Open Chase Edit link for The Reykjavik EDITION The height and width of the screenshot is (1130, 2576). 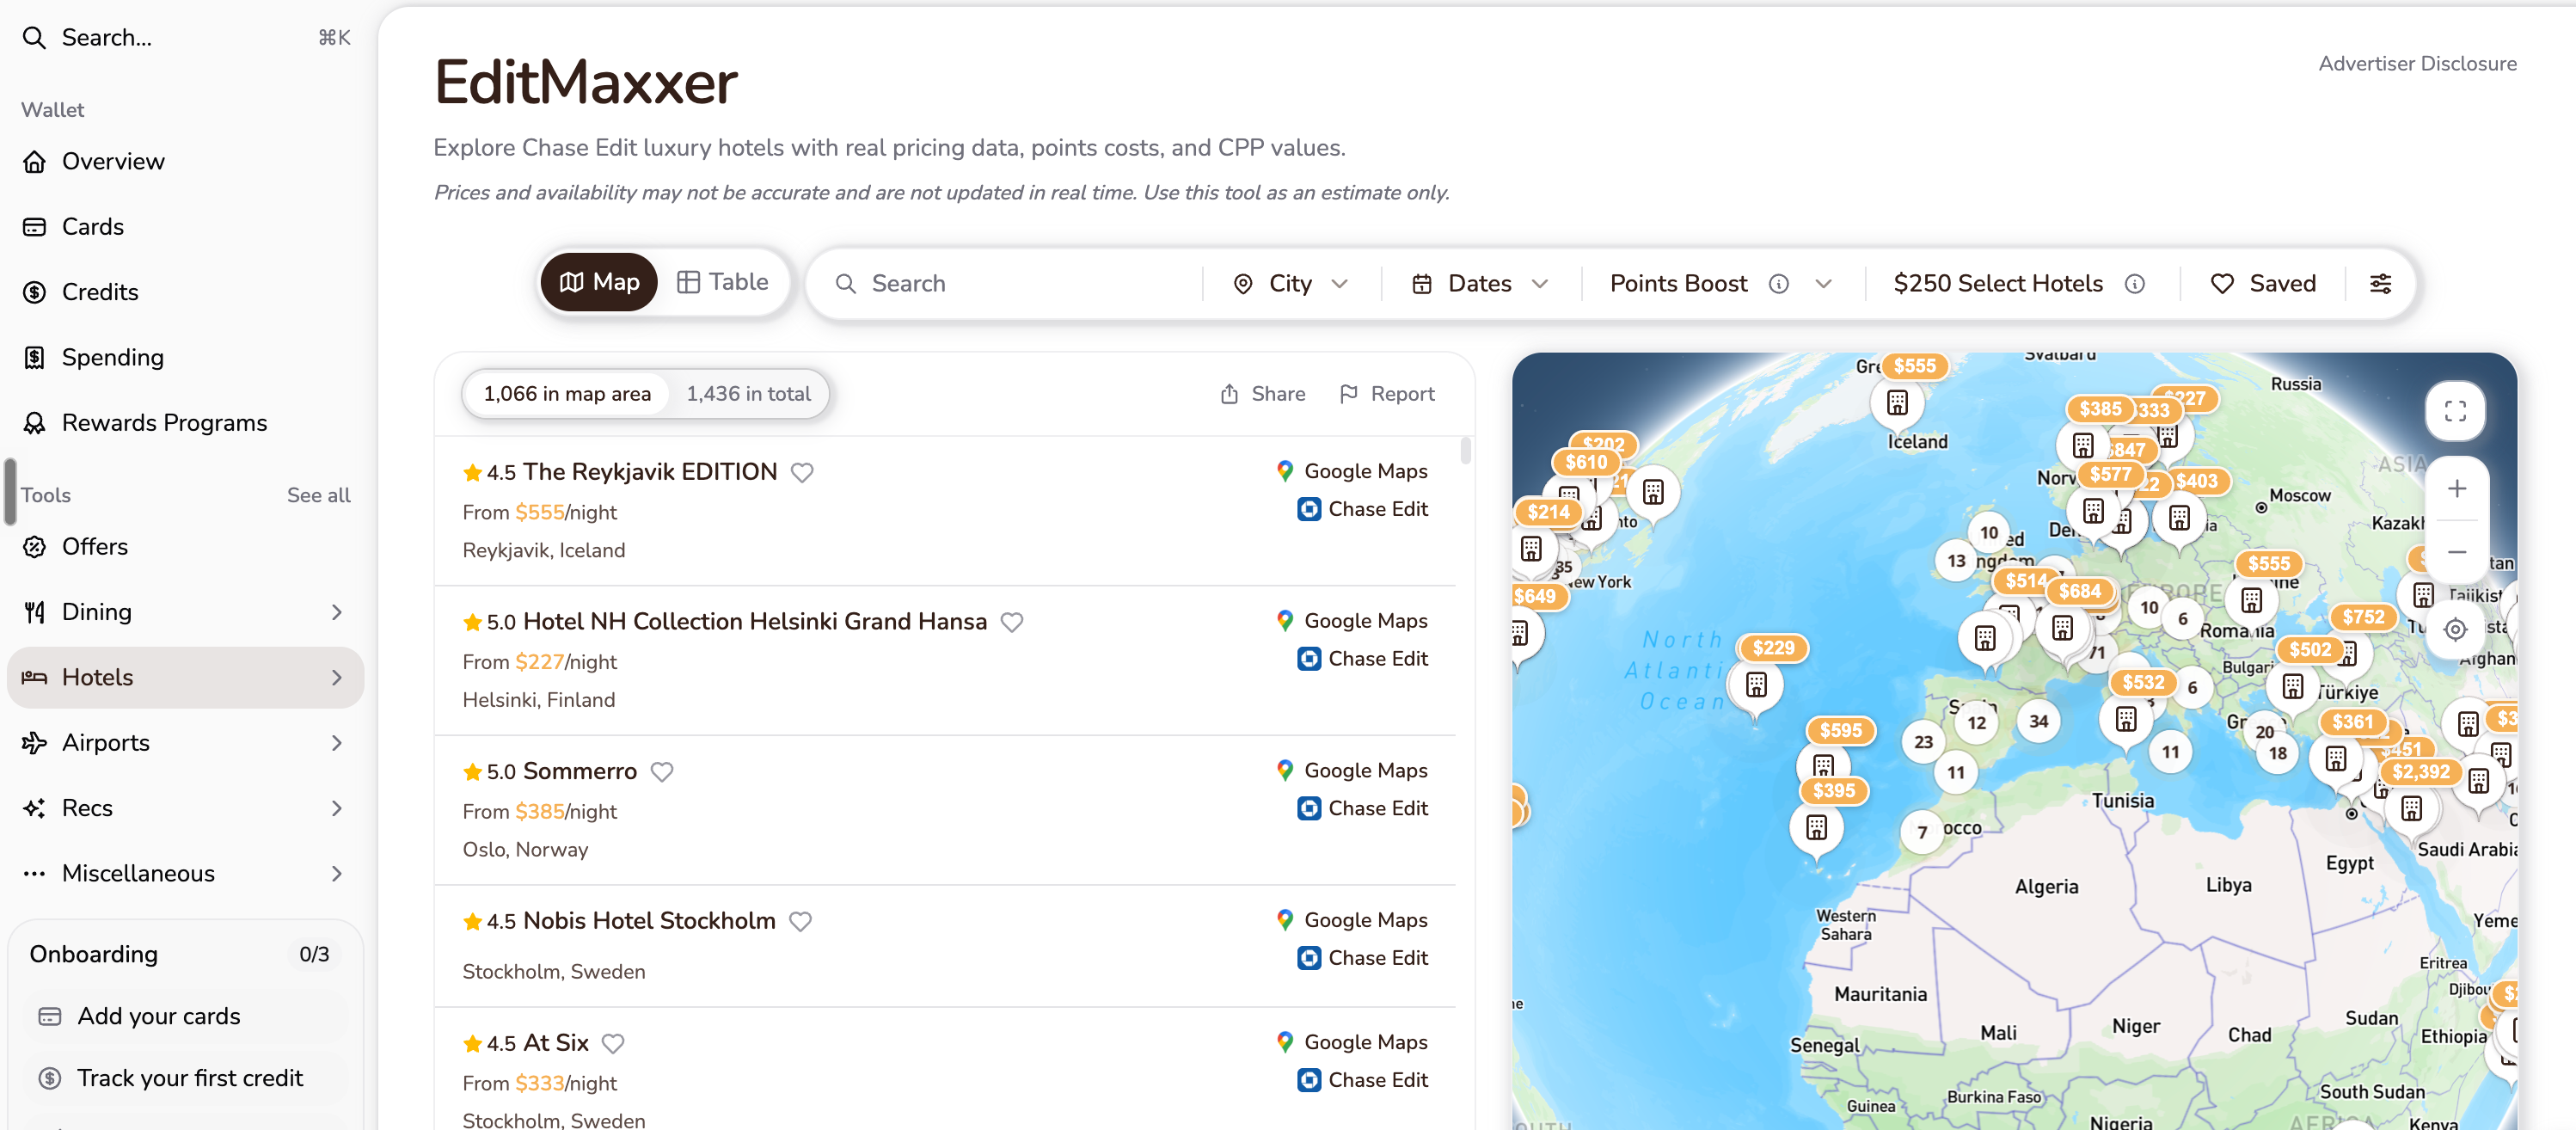(x=1362, y=509)
